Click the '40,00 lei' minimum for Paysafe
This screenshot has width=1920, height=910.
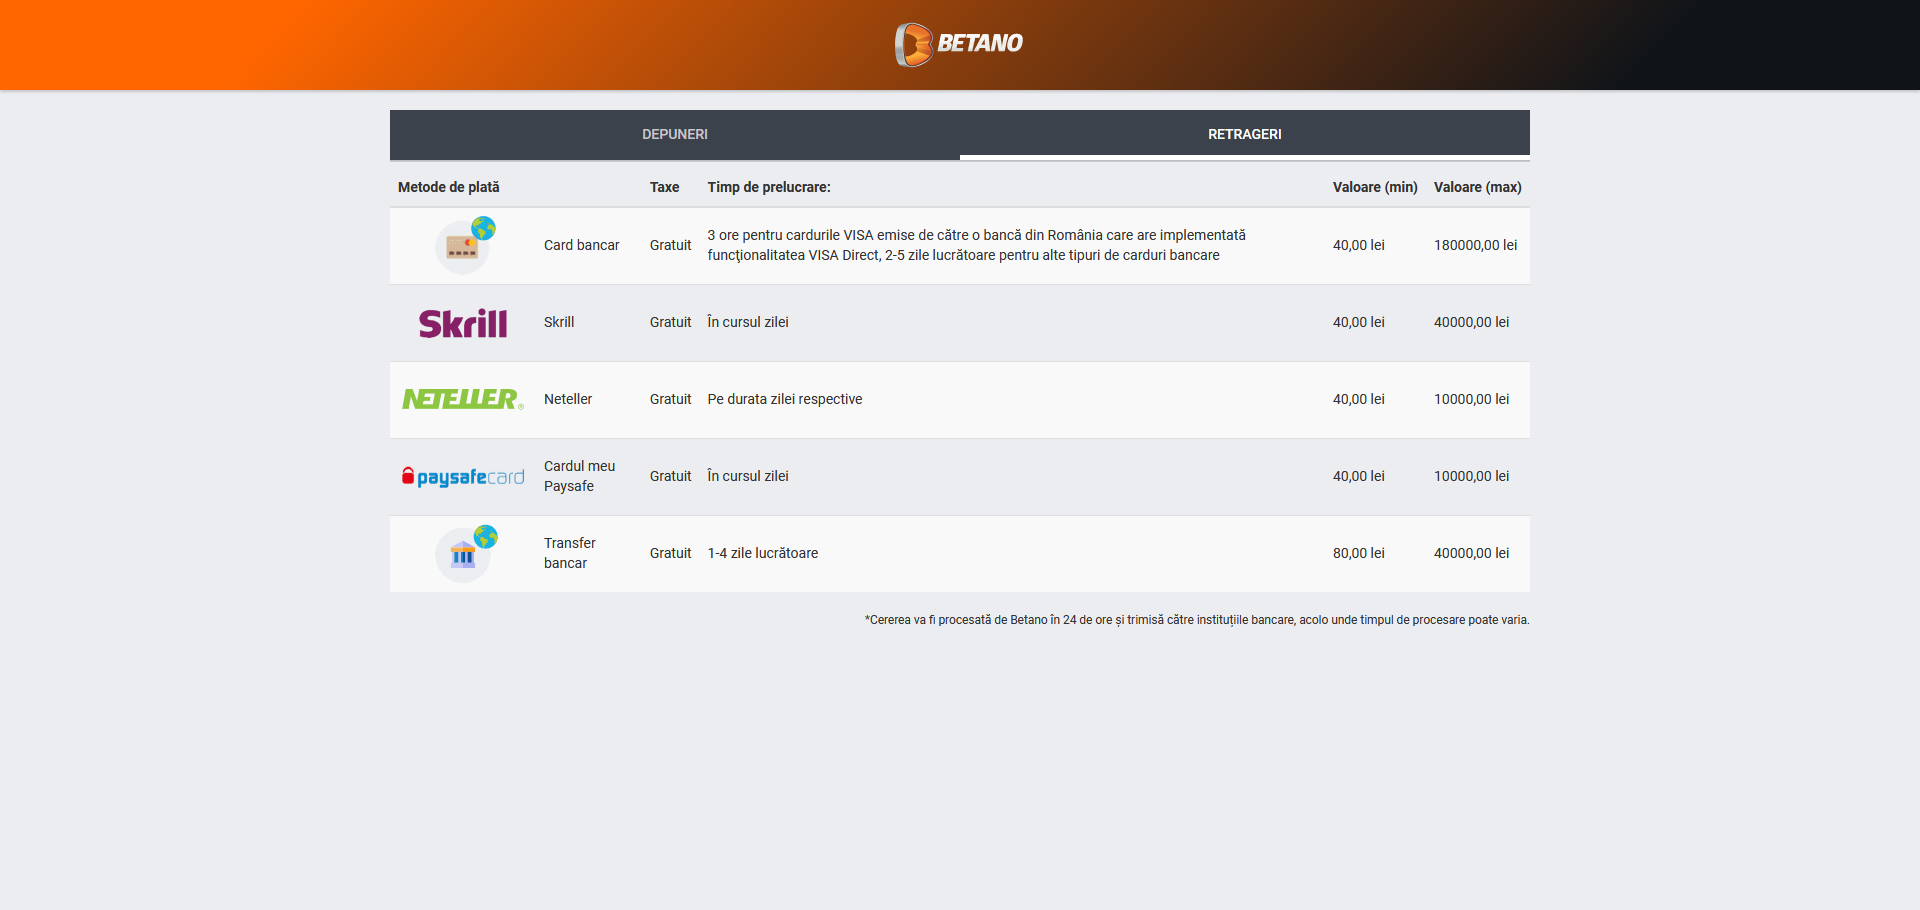coord(1359,476)
